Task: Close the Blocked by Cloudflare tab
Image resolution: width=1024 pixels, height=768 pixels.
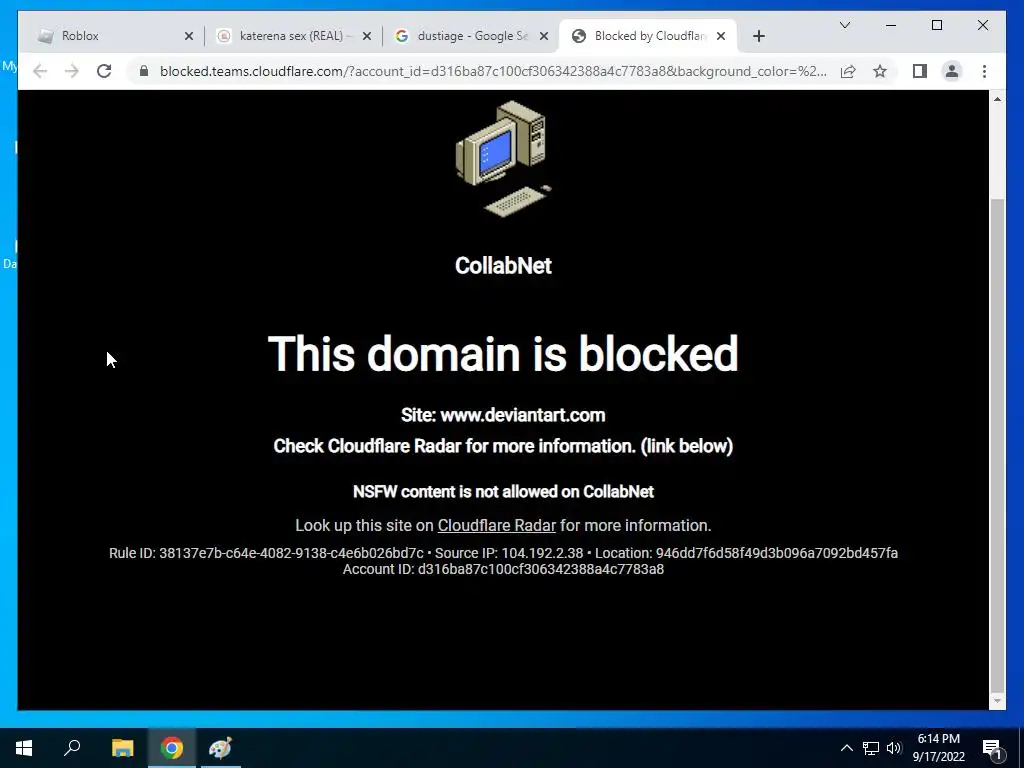Action: [721, 36]
